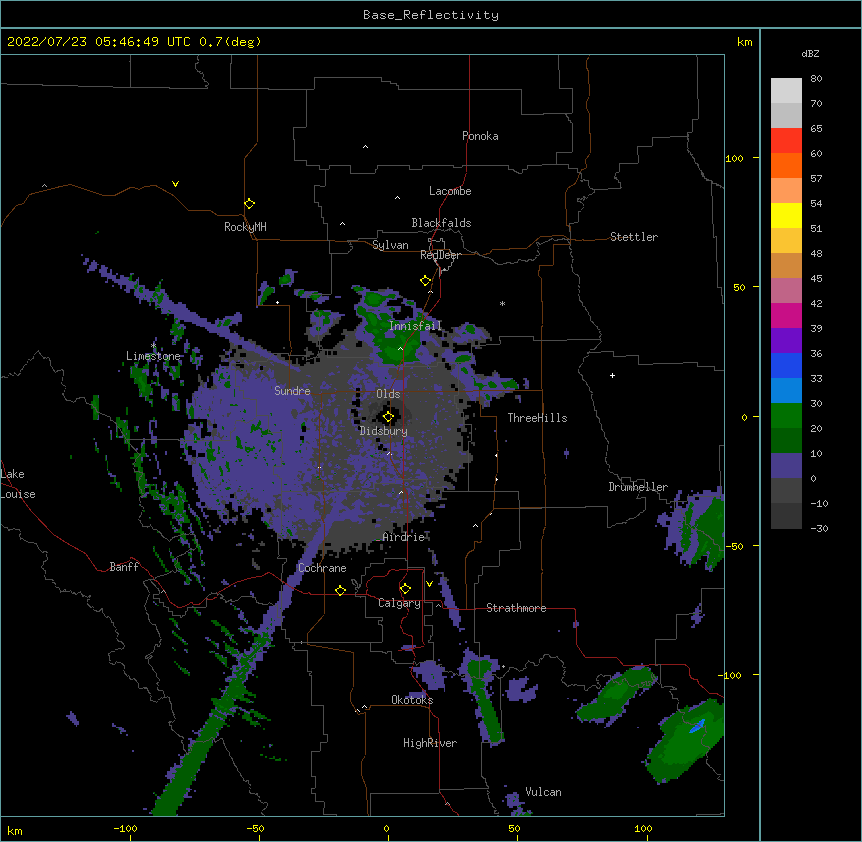This screenshot has width=862, height=842.
Task: Click the Innisfail city label
Action: pos(416,326)
